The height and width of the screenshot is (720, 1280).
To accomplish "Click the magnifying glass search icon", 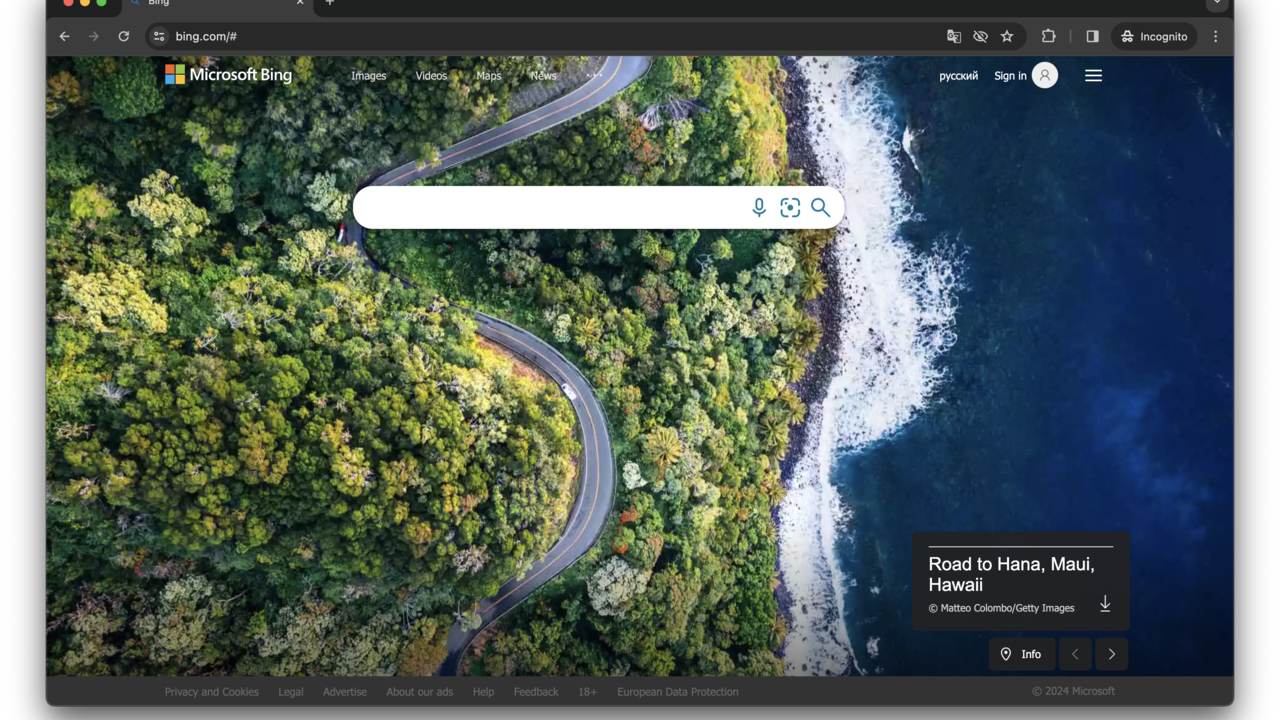I will [821, 207].
